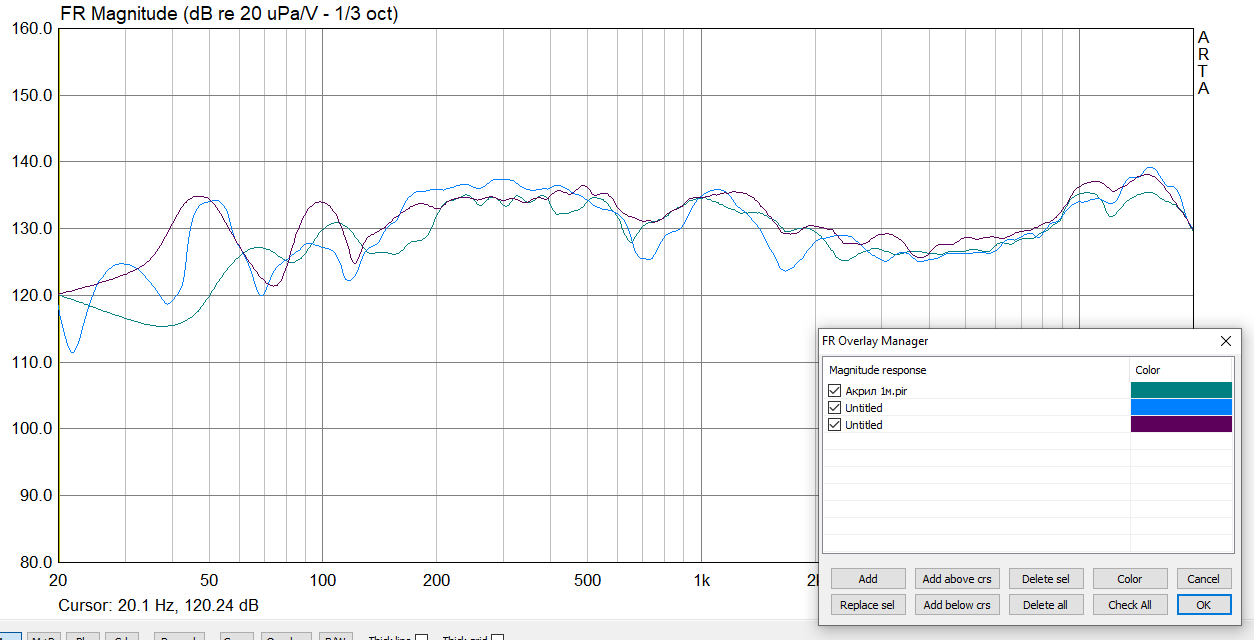Click Add below crs button
The image size is (1254, 640).
956,605
